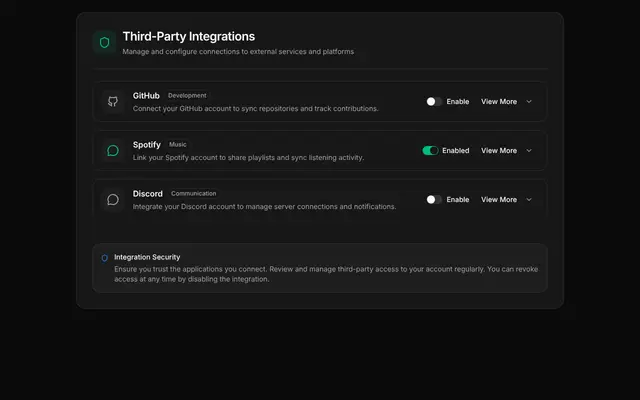Click the Communication badge beside Discord
This screenshot has height=400, width=640.
click(x=193, y=193)
